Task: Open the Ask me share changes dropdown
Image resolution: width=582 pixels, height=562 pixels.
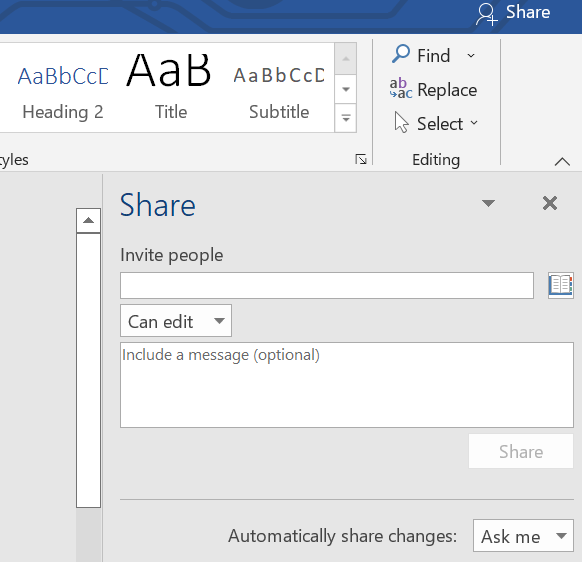Action: (523, 536)
